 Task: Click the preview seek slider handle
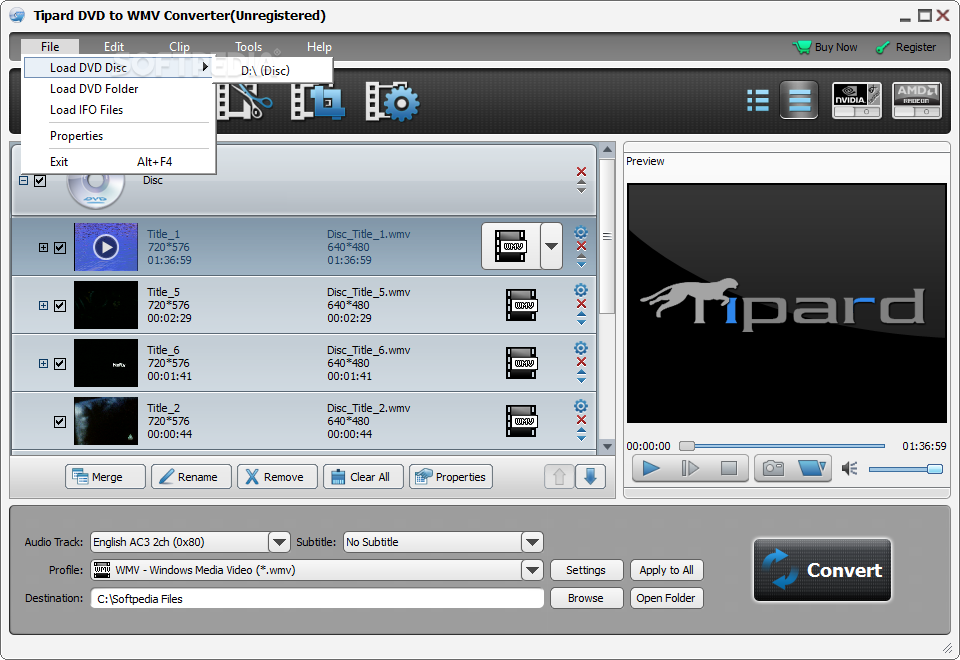pos(687,446)
